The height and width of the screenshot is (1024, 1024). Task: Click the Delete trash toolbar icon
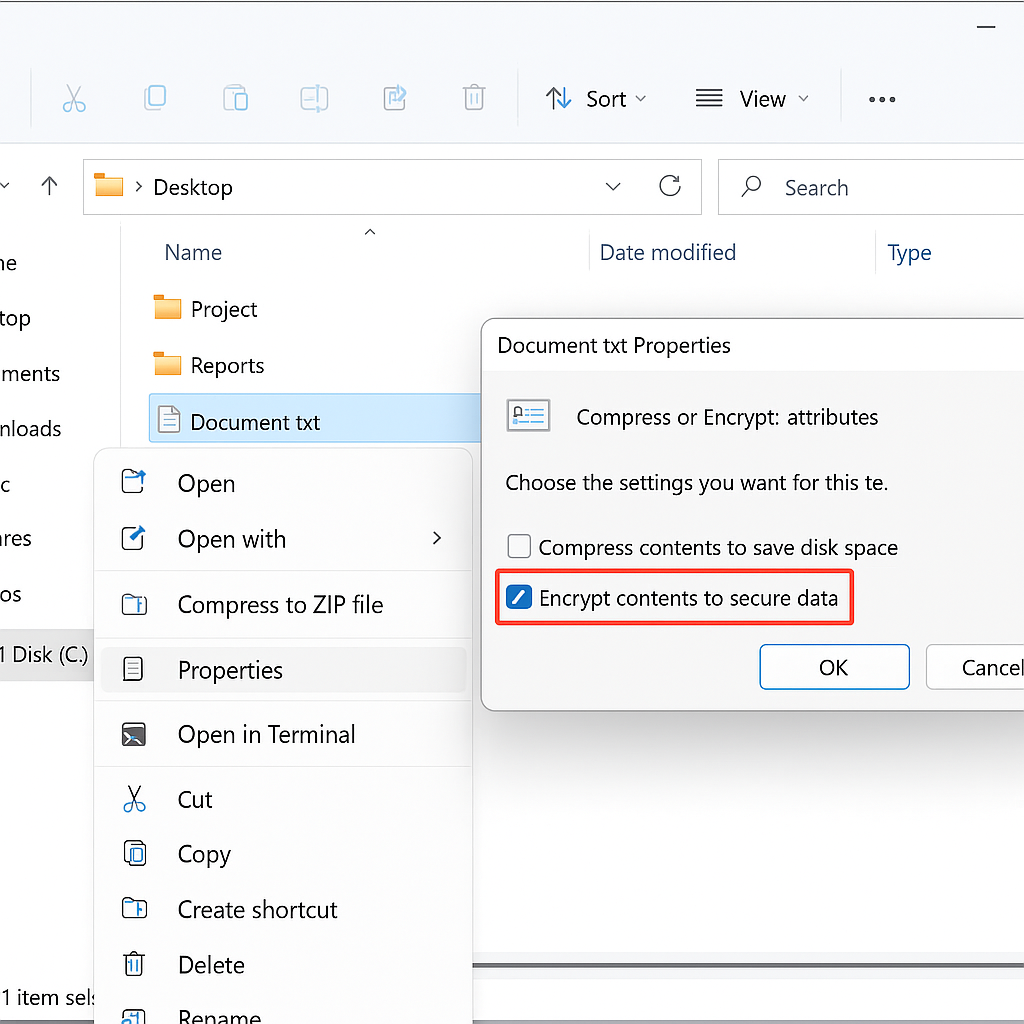[473, 98]
